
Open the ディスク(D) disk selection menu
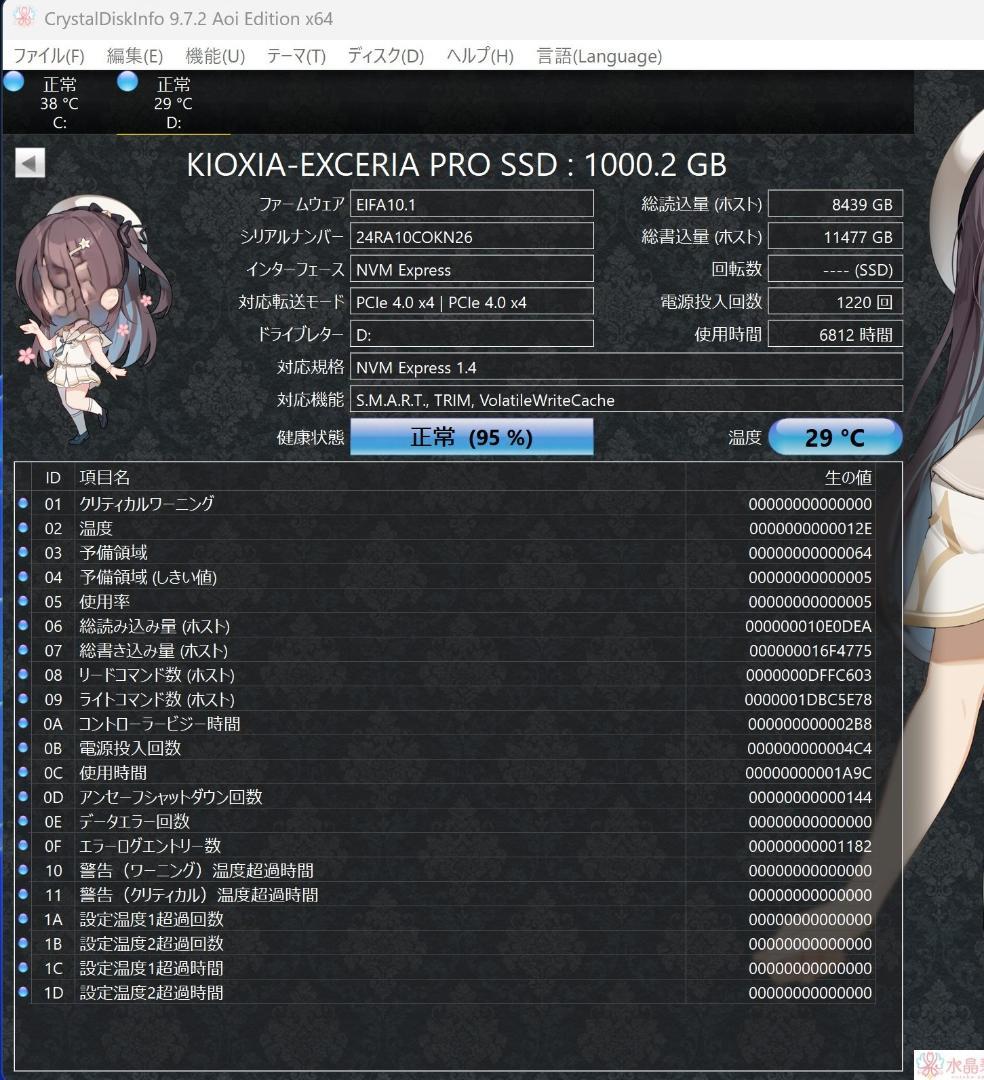pyautogui.click(x=382, y=56)
